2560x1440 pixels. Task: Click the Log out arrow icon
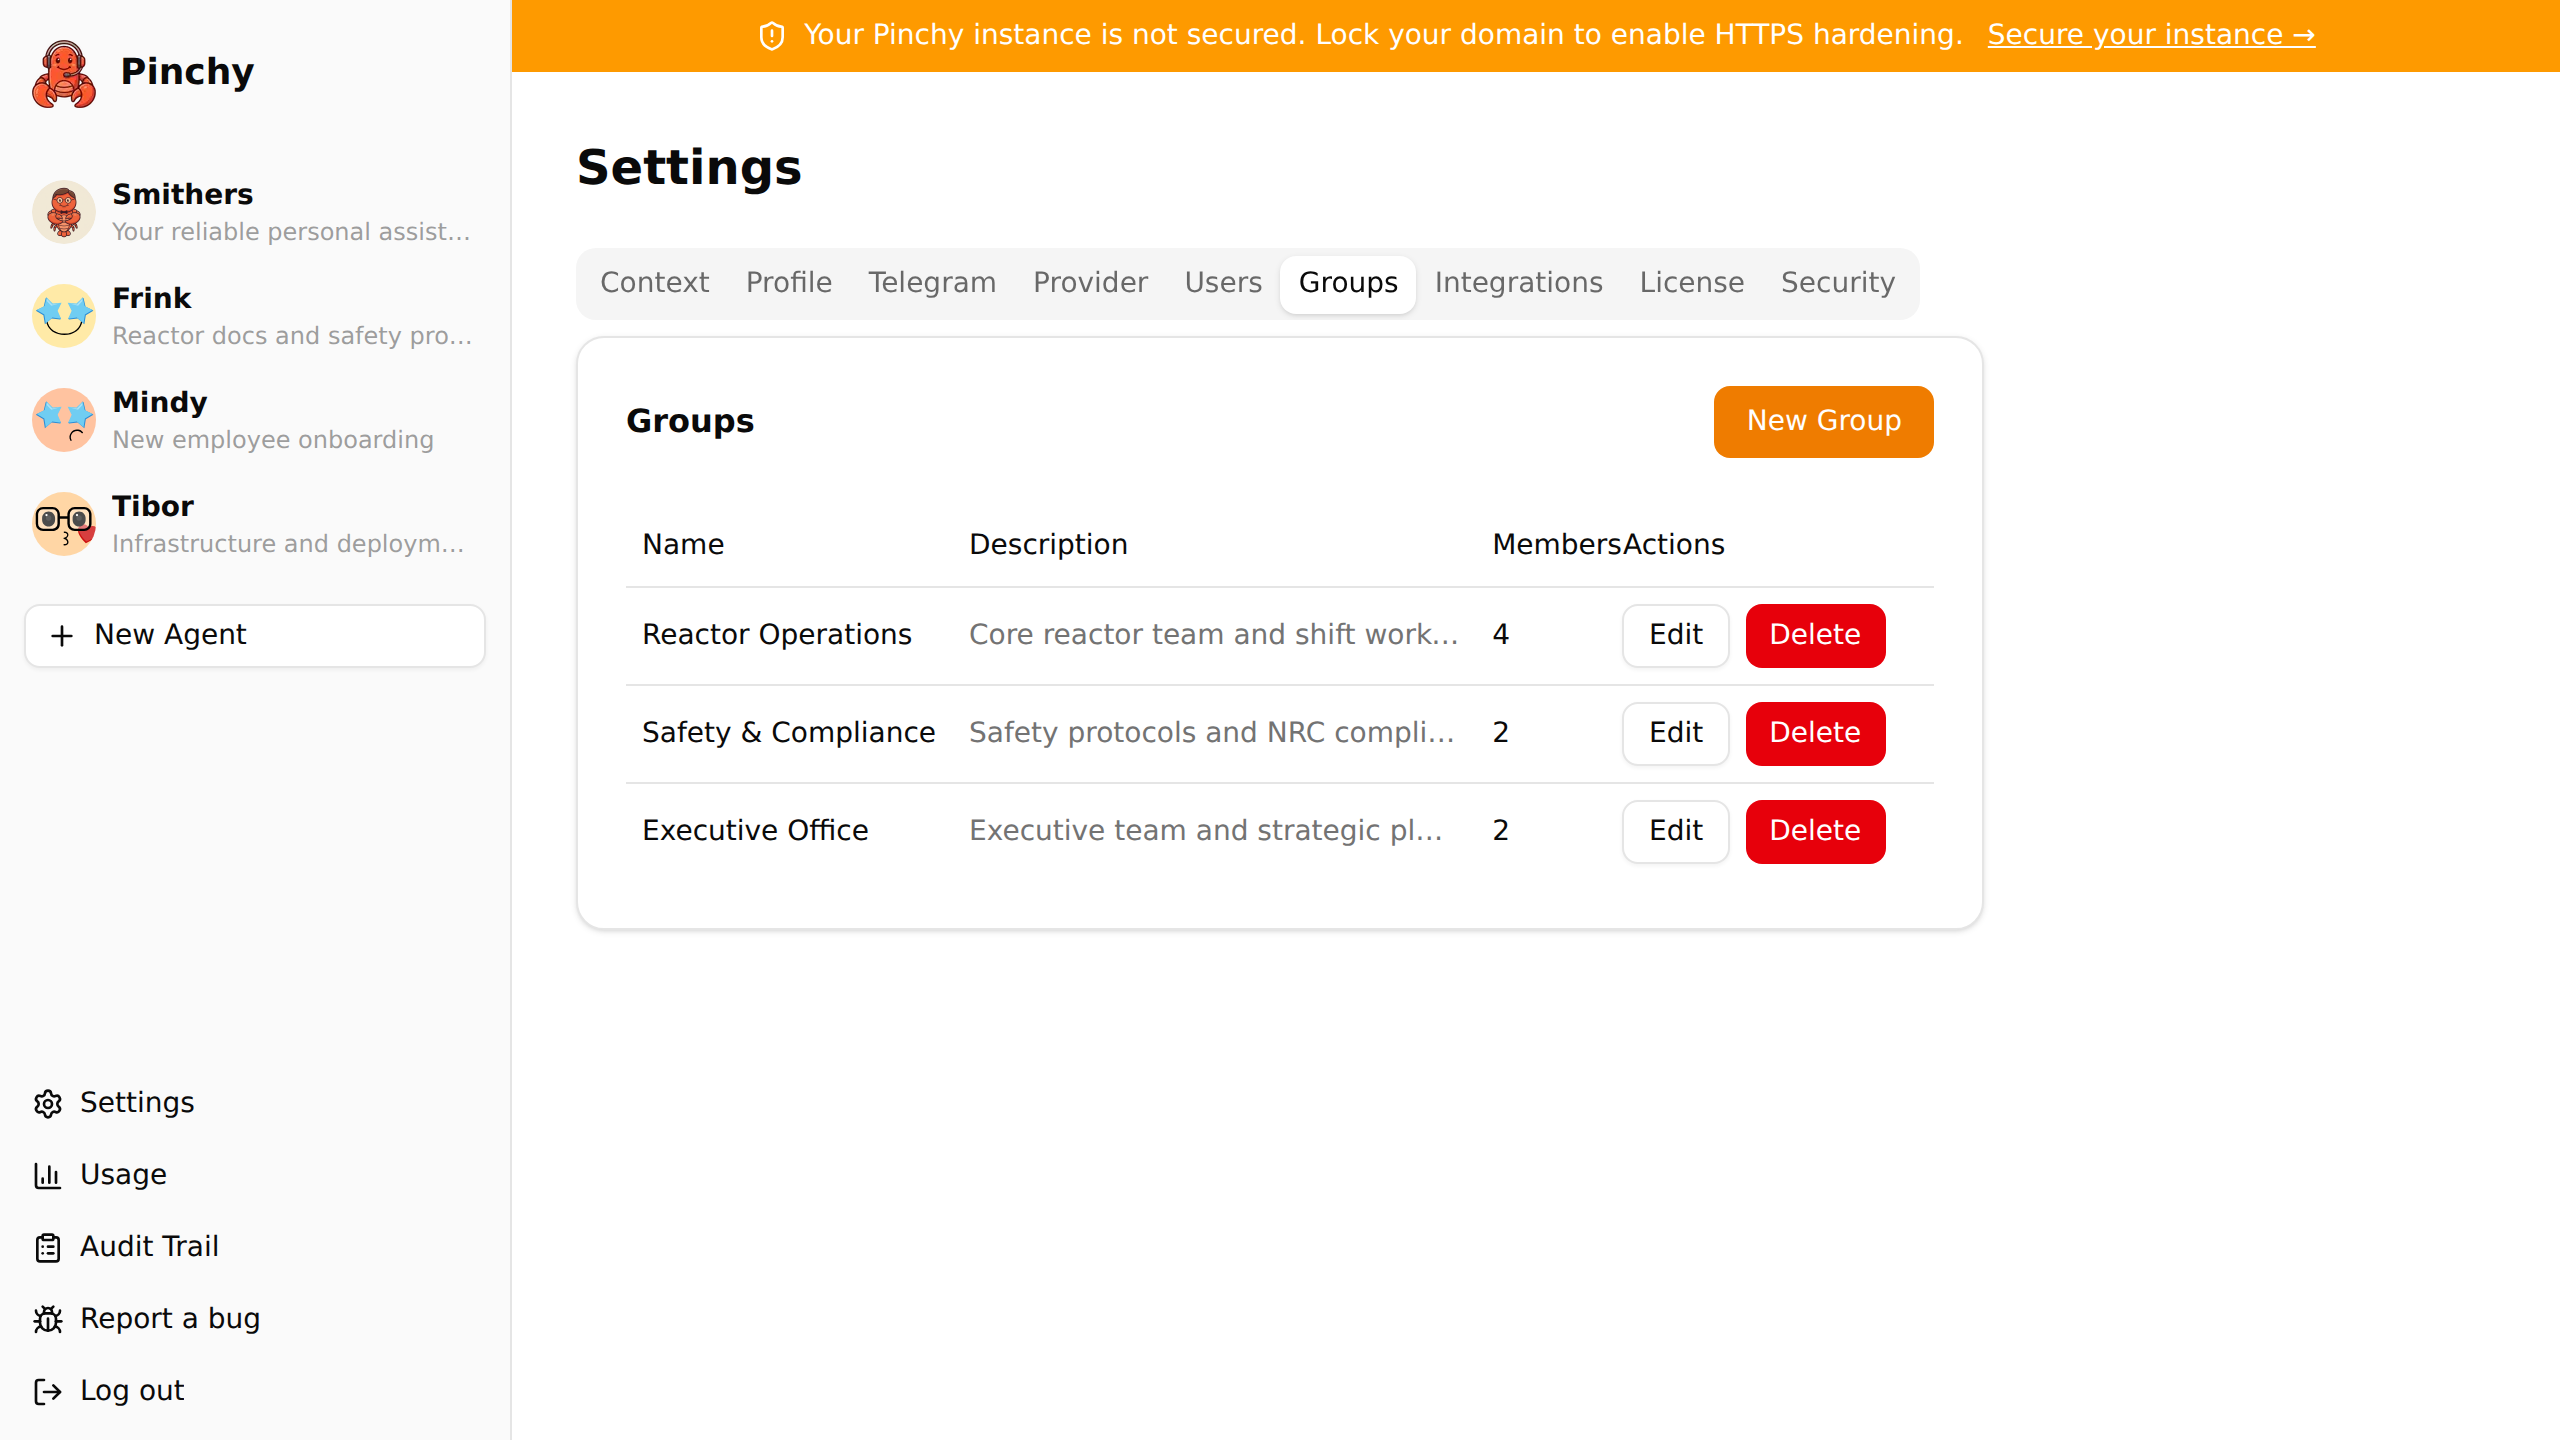pos(48,1391)
